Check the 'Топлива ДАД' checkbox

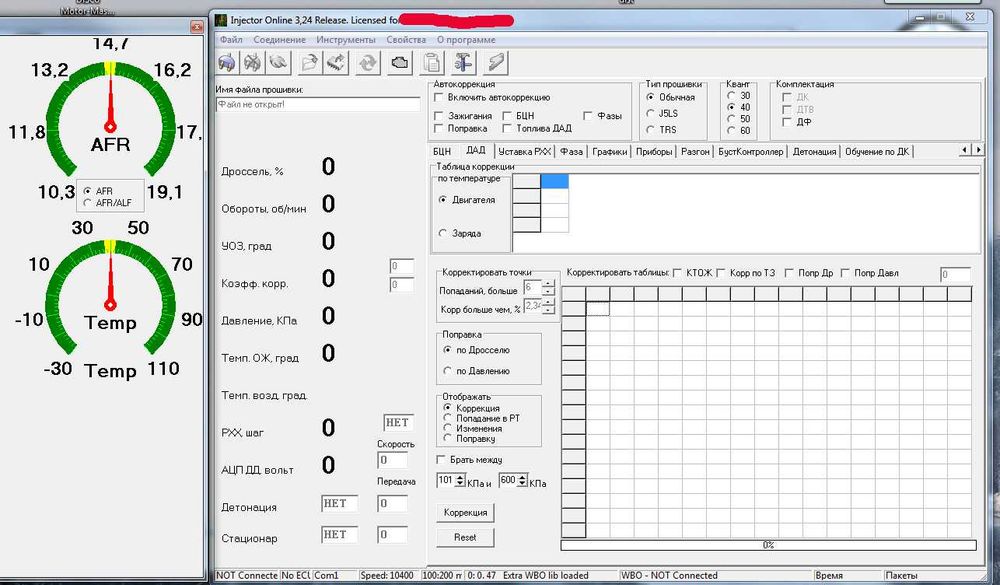[506, 128]
